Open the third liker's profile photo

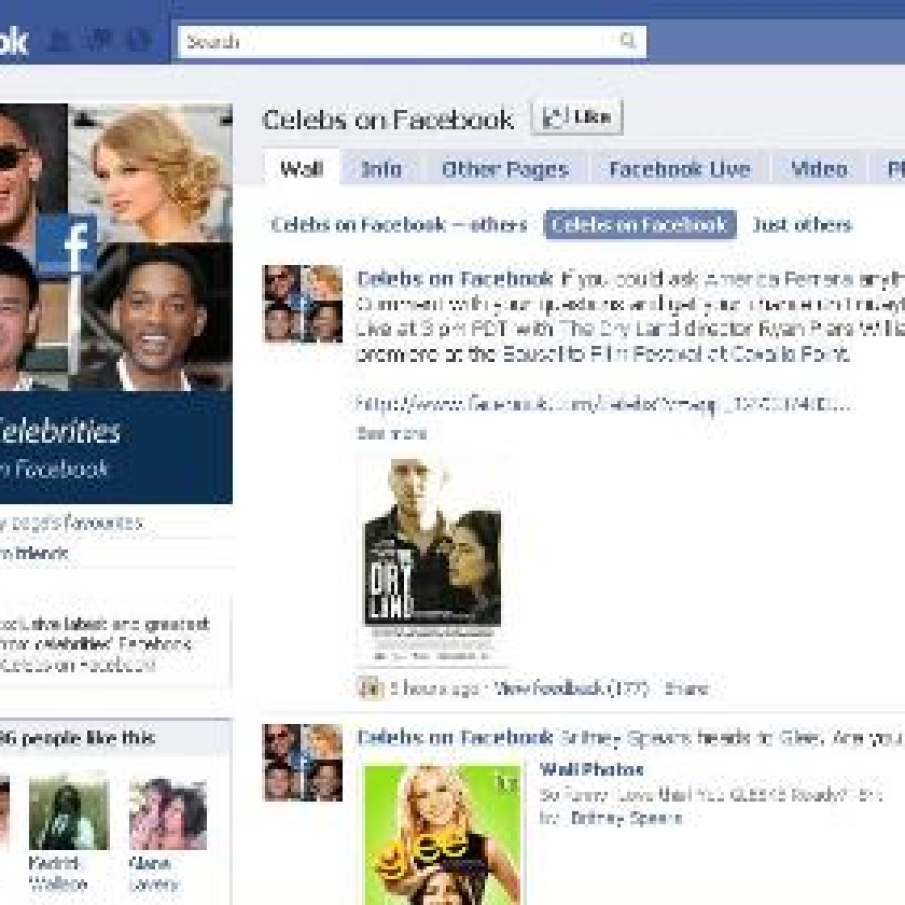(x=168, y=813)
